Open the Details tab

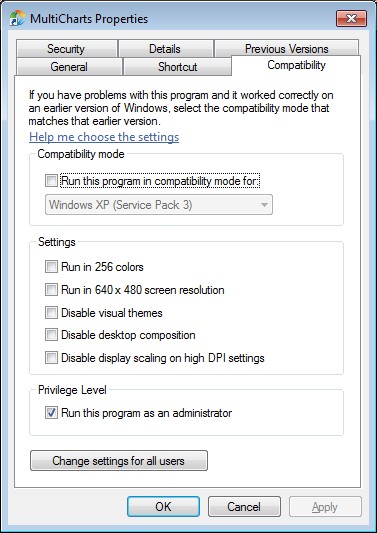tap(165, 49)
